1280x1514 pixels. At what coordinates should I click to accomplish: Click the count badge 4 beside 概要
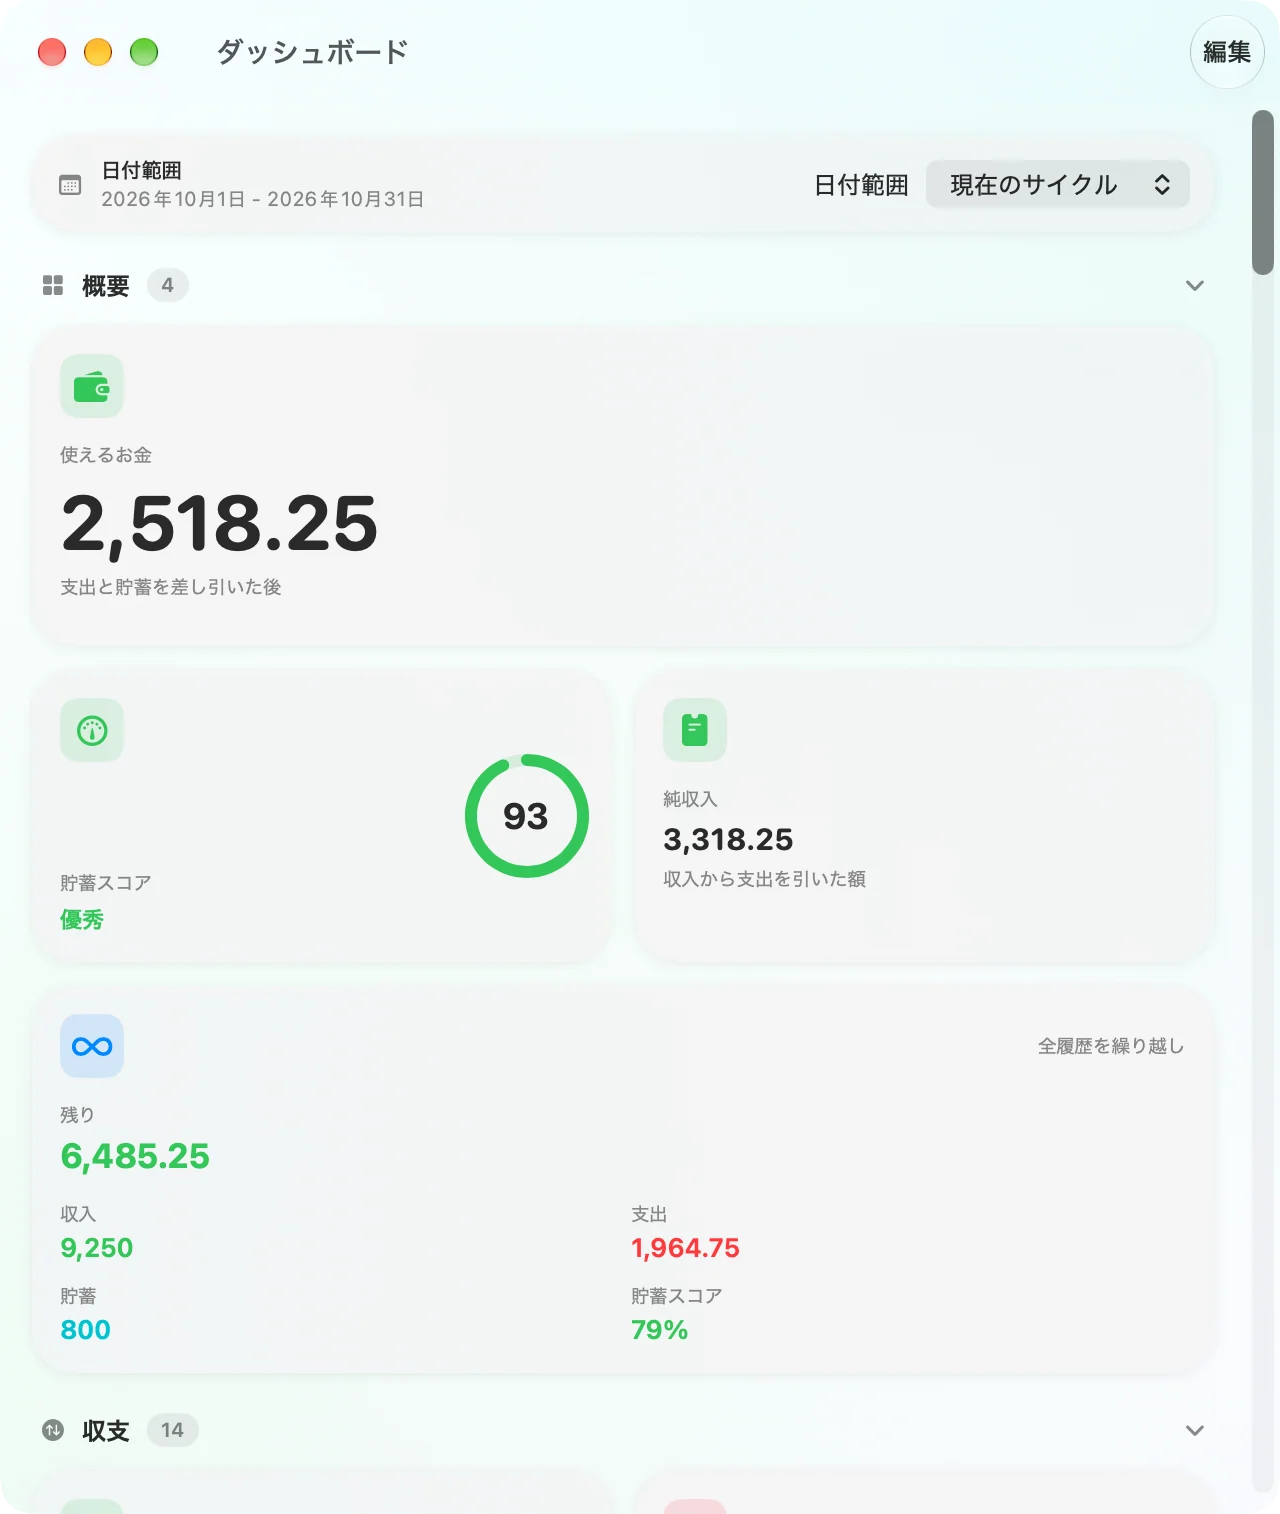pos(168,285)
